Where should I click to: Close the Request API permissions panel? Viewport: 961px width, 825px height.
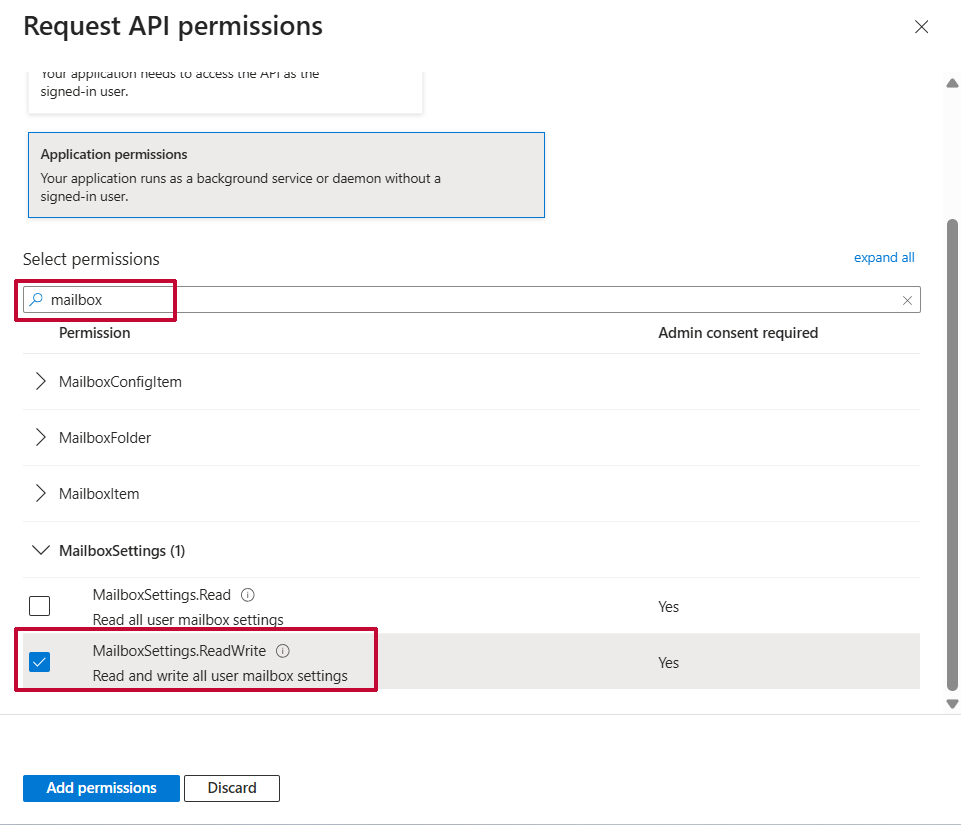coord(921,27)
